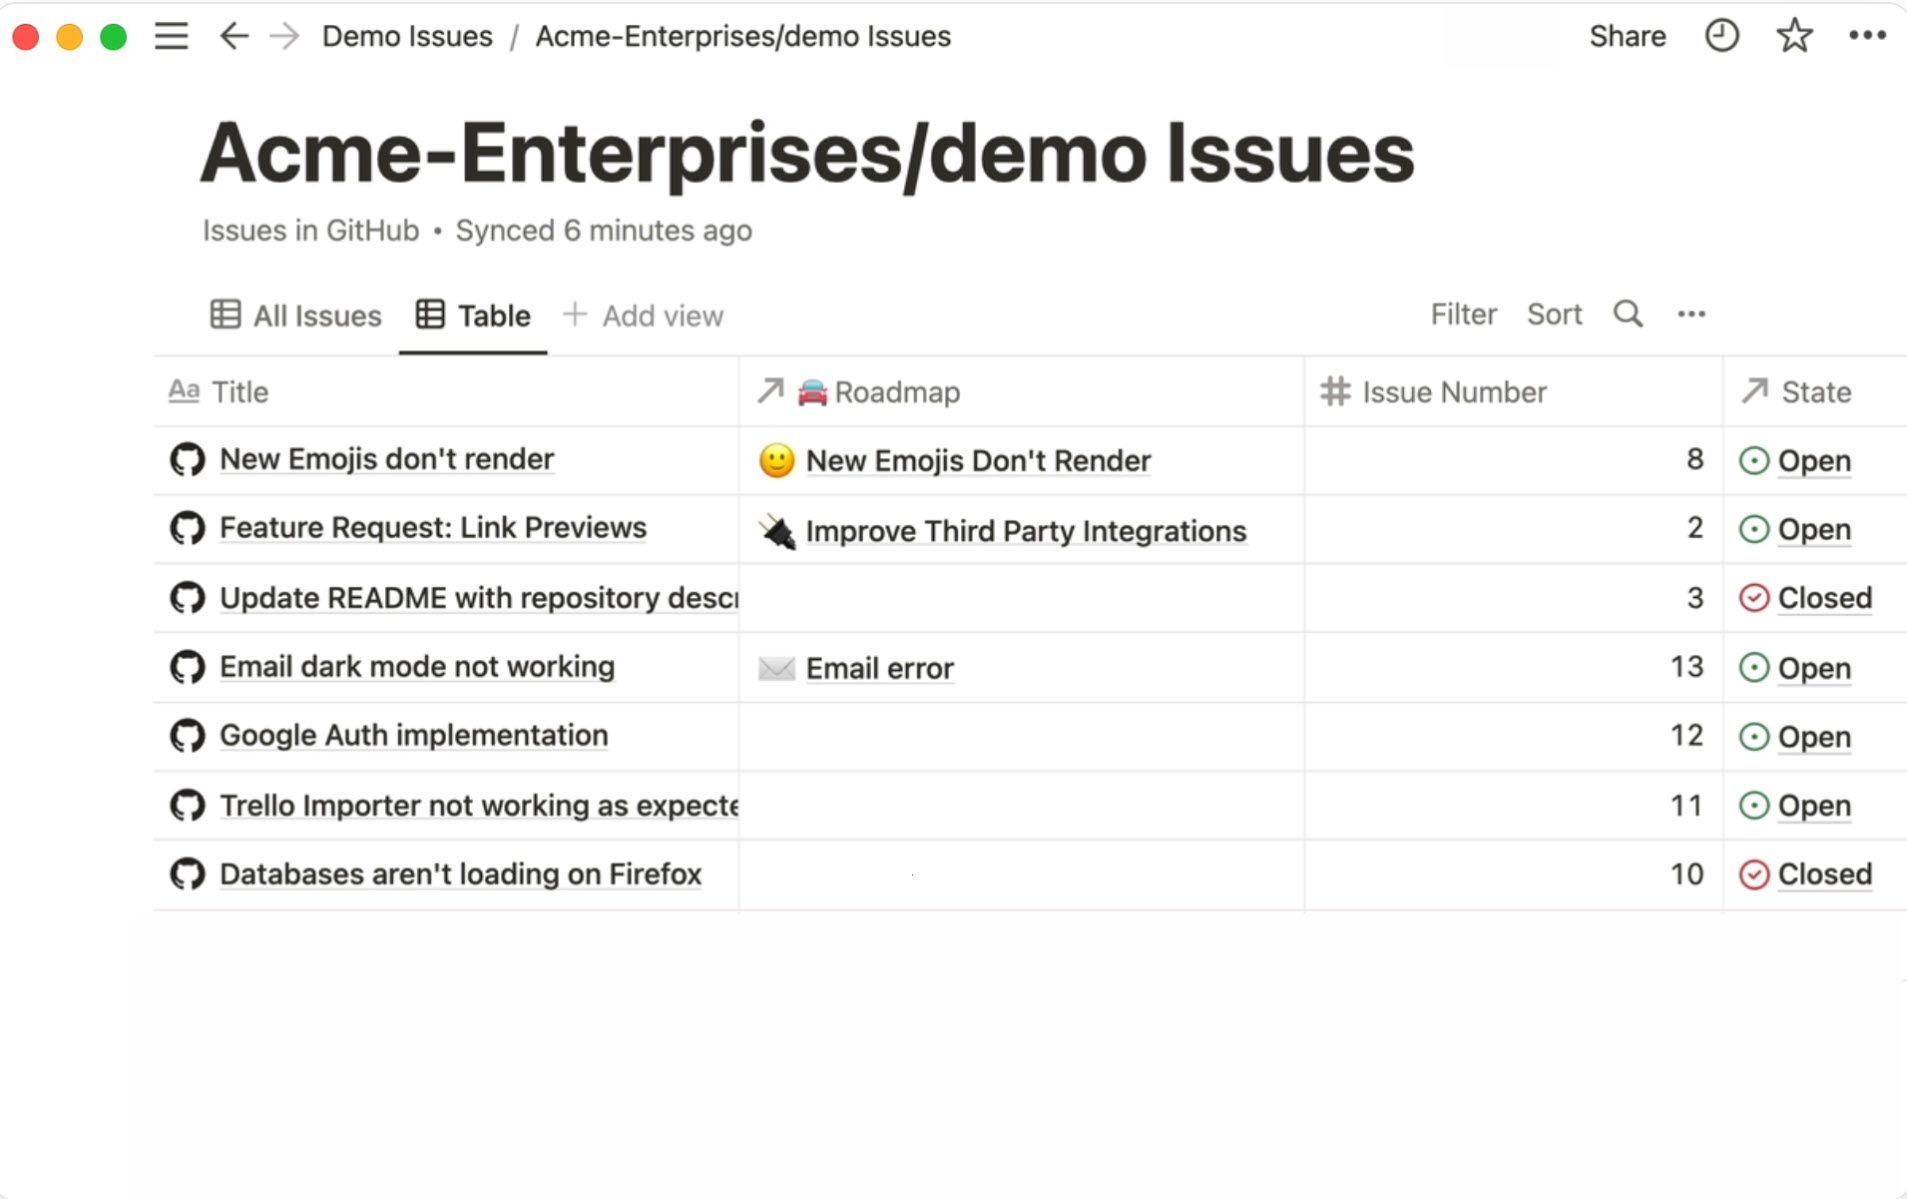Open Closed state of Firefox issue
1907x1199 pixels.
pos(1823,874)
